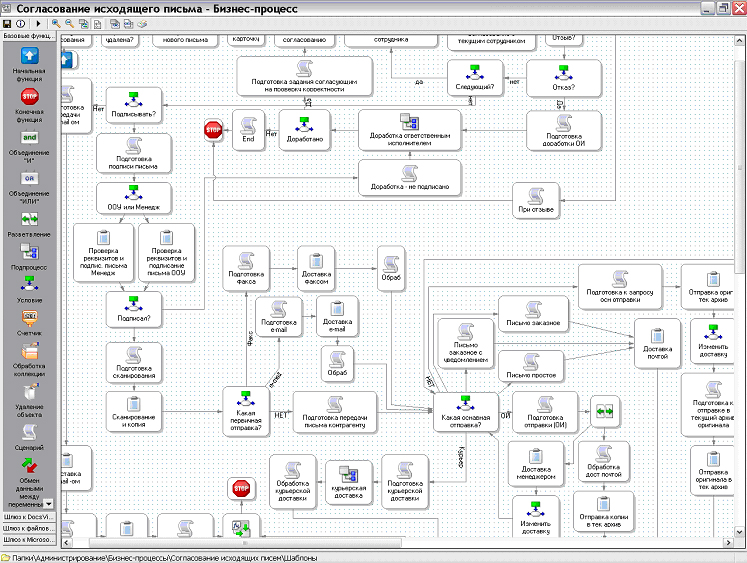Pick the 'Конечная функция' STOP palette icon
This screenshot has height=563, width=747.
(30, 97)
